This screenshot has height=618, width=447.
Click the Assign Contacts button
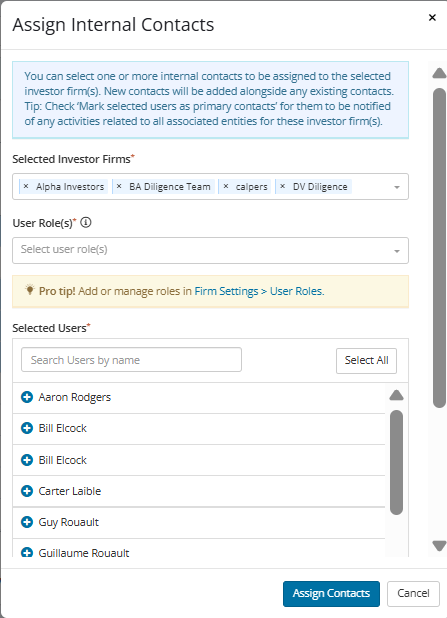tap(331, 594)
